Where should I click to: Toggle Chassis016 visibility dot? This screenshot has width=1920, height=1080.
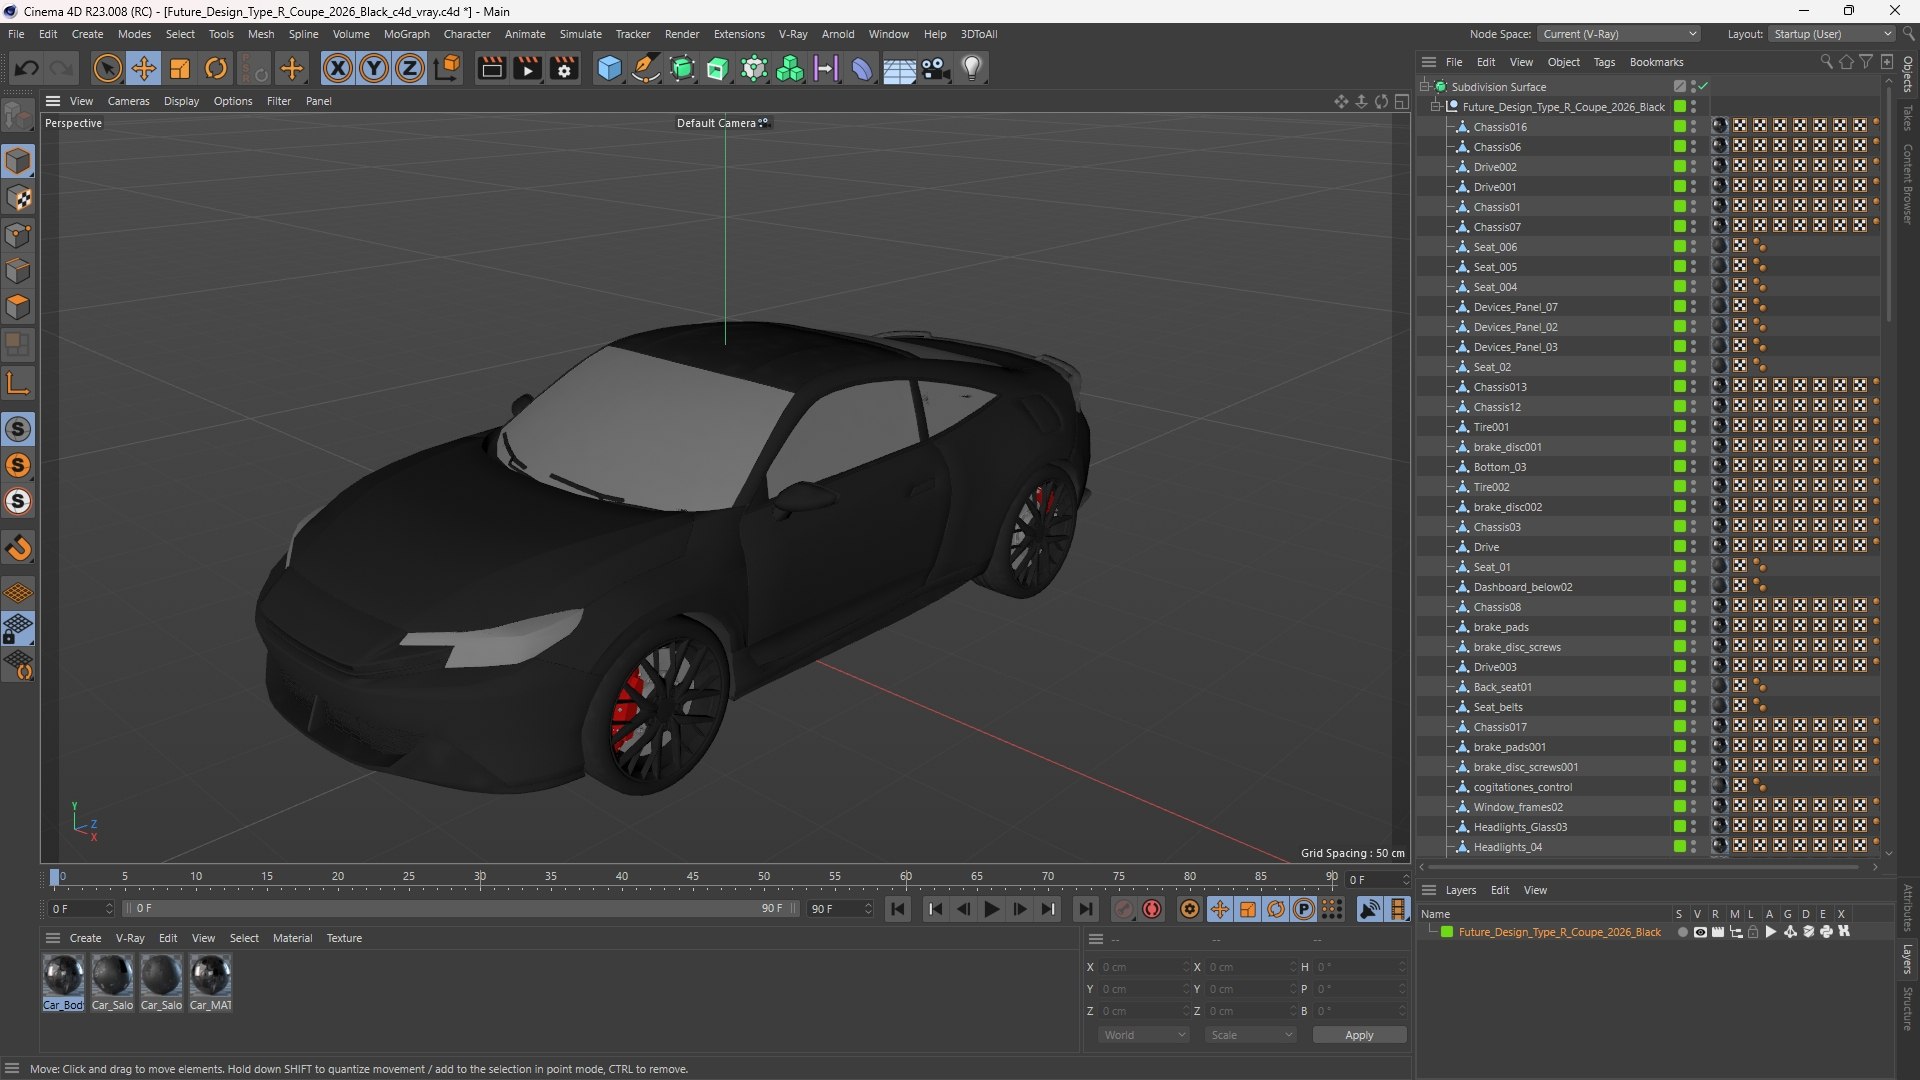click(x=1693, y=127)
